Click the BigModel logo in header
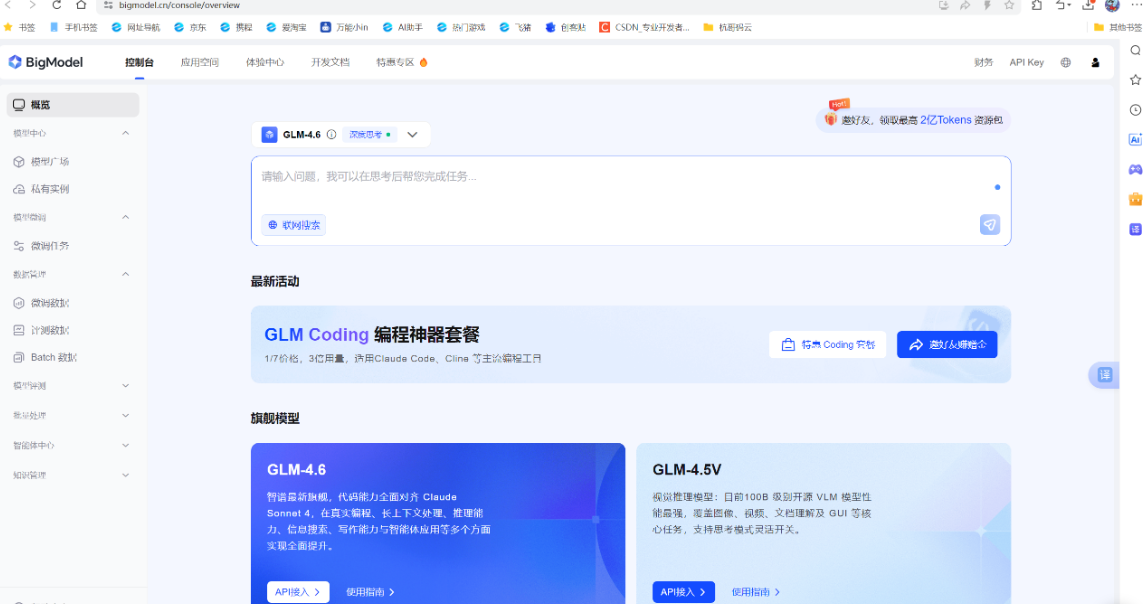The image size is (1148, 604). pos(46,62)
